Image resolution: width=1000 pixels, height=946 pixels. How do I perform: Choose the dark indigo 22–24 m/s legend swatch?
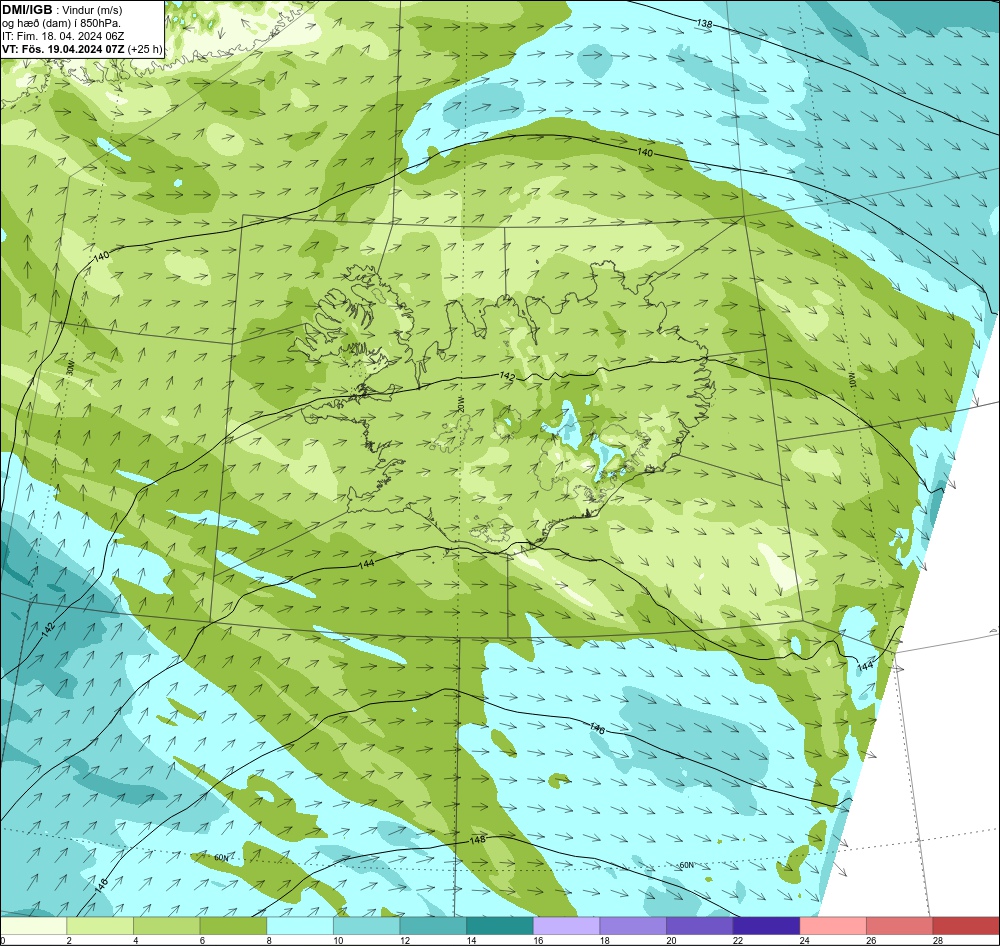766,926
